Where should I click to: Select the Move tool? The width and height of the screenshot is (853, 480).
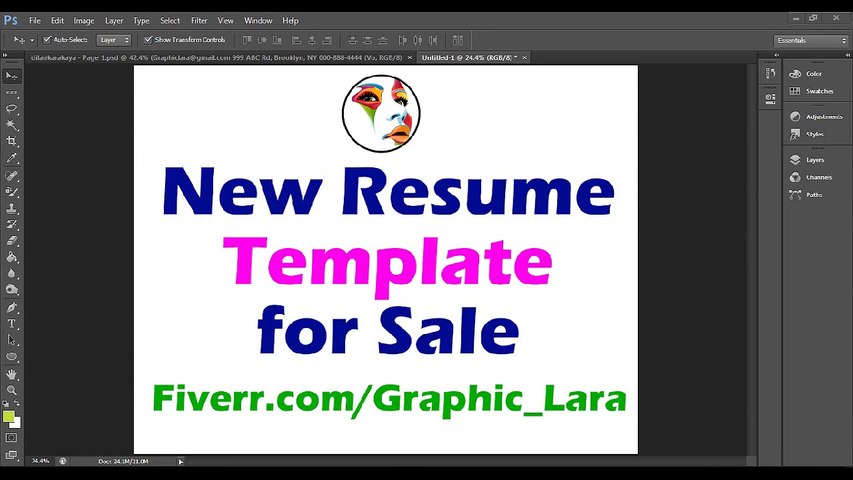11,76
